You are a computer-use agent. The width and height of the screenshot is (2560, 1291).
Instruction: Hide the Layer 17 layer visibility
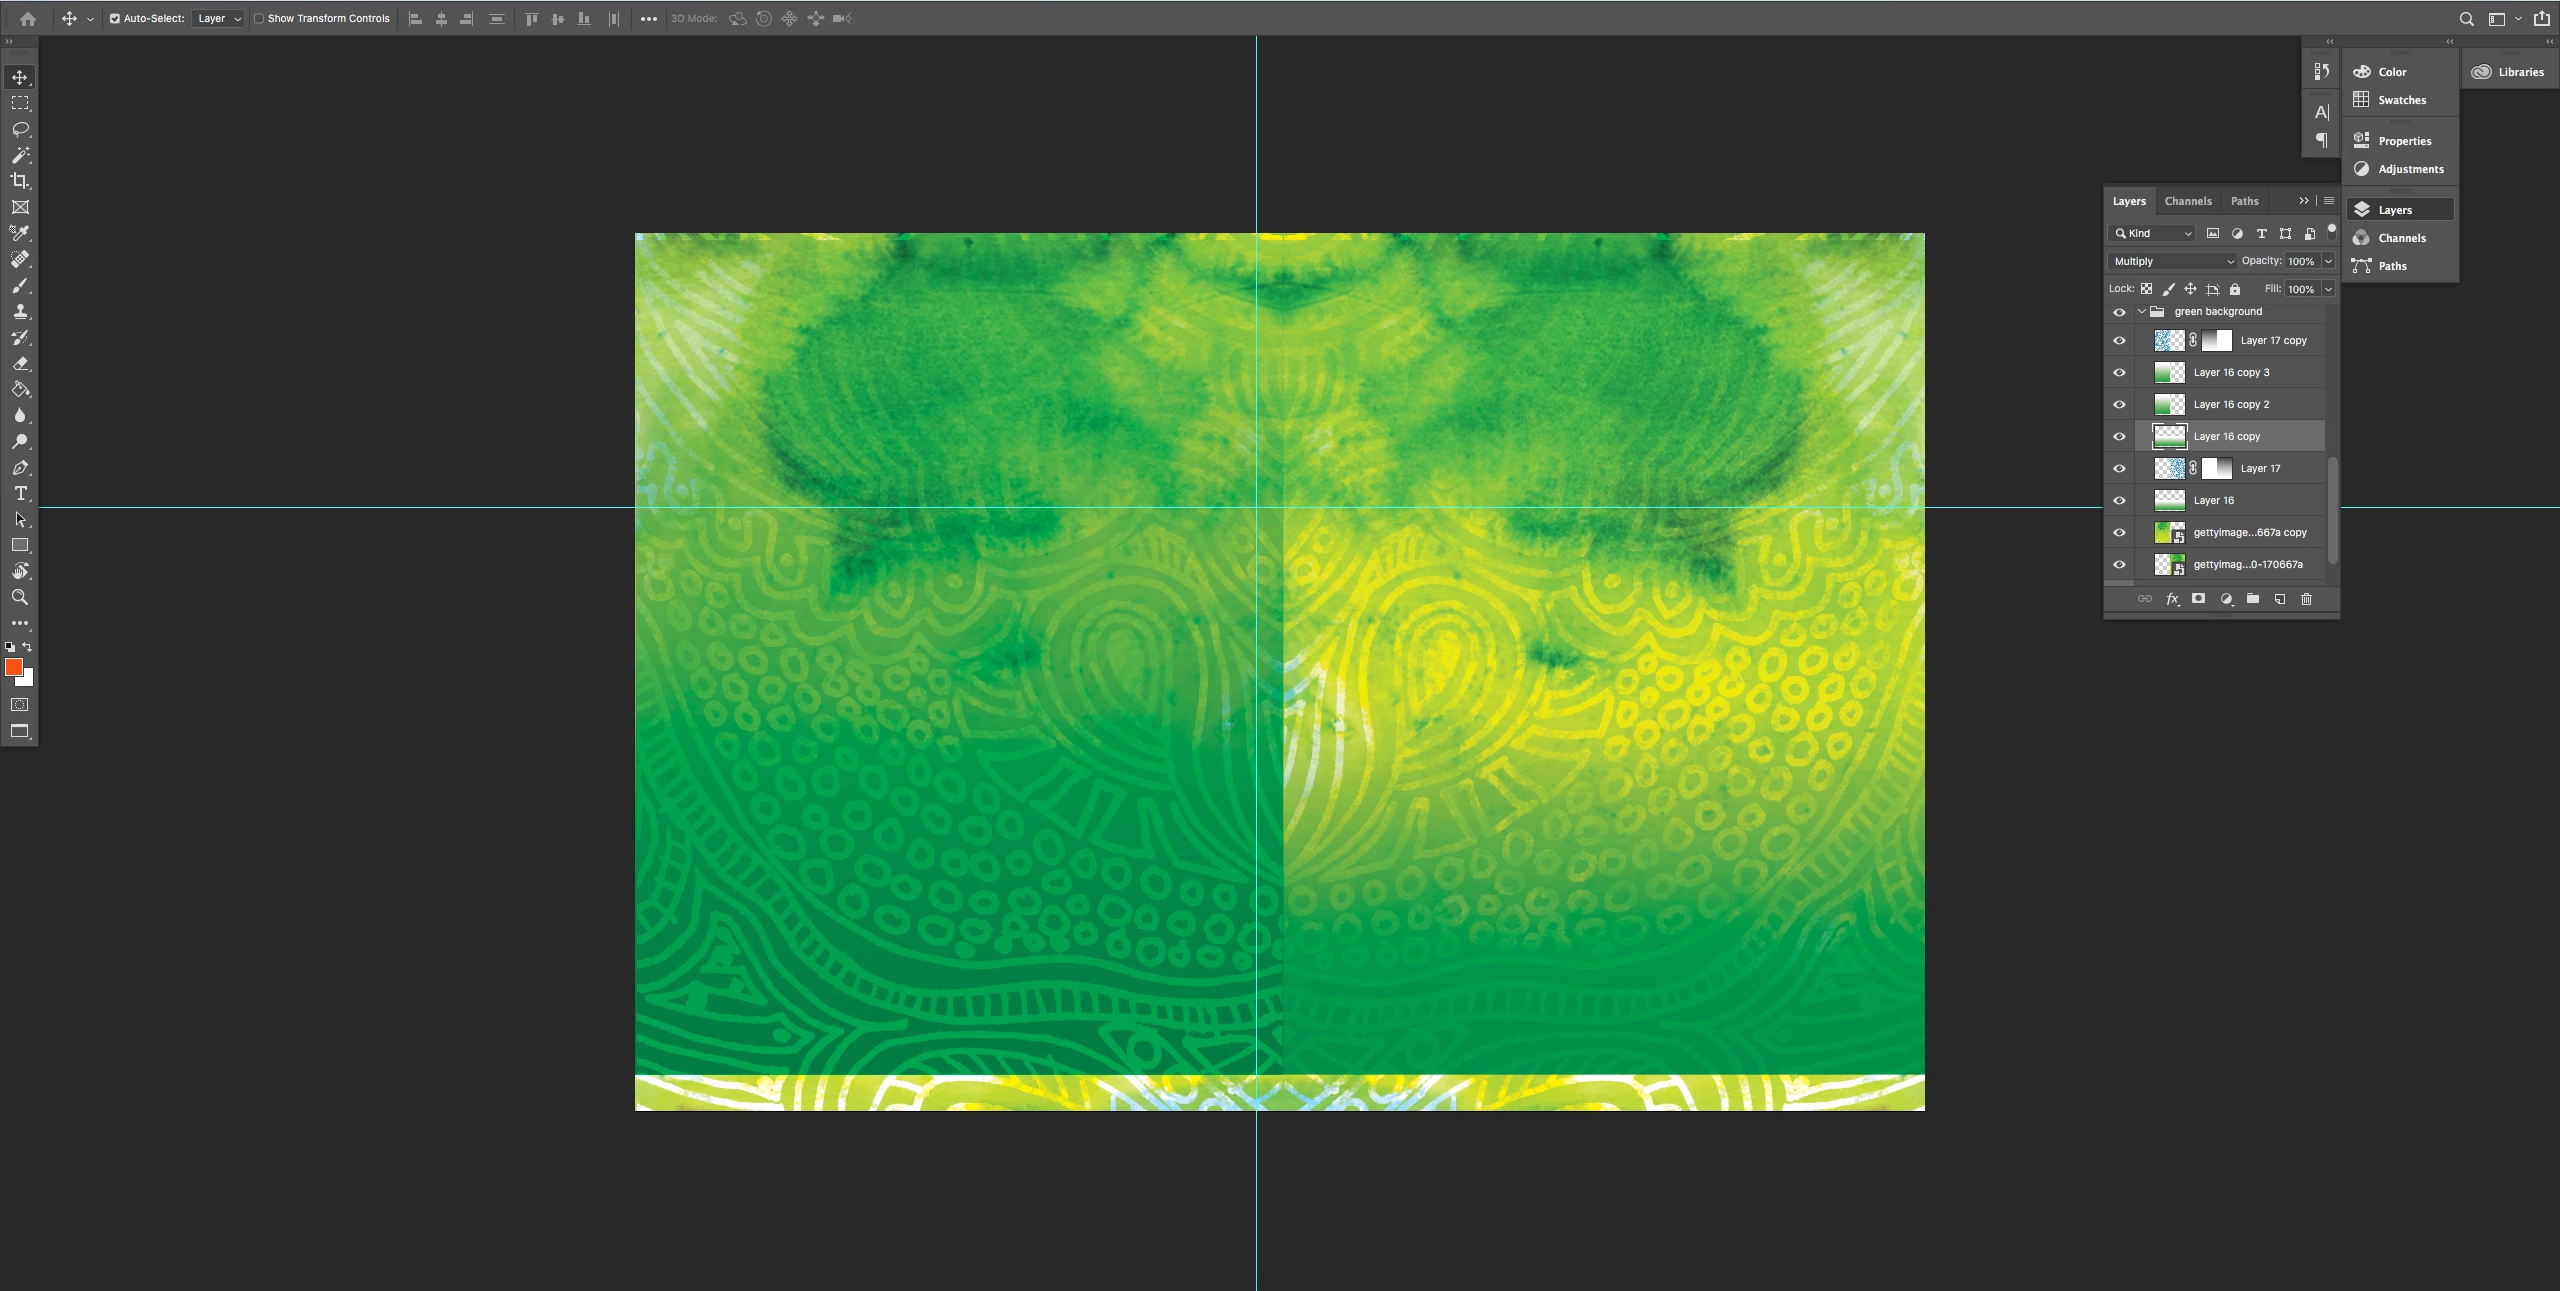tap(2119, 468)
